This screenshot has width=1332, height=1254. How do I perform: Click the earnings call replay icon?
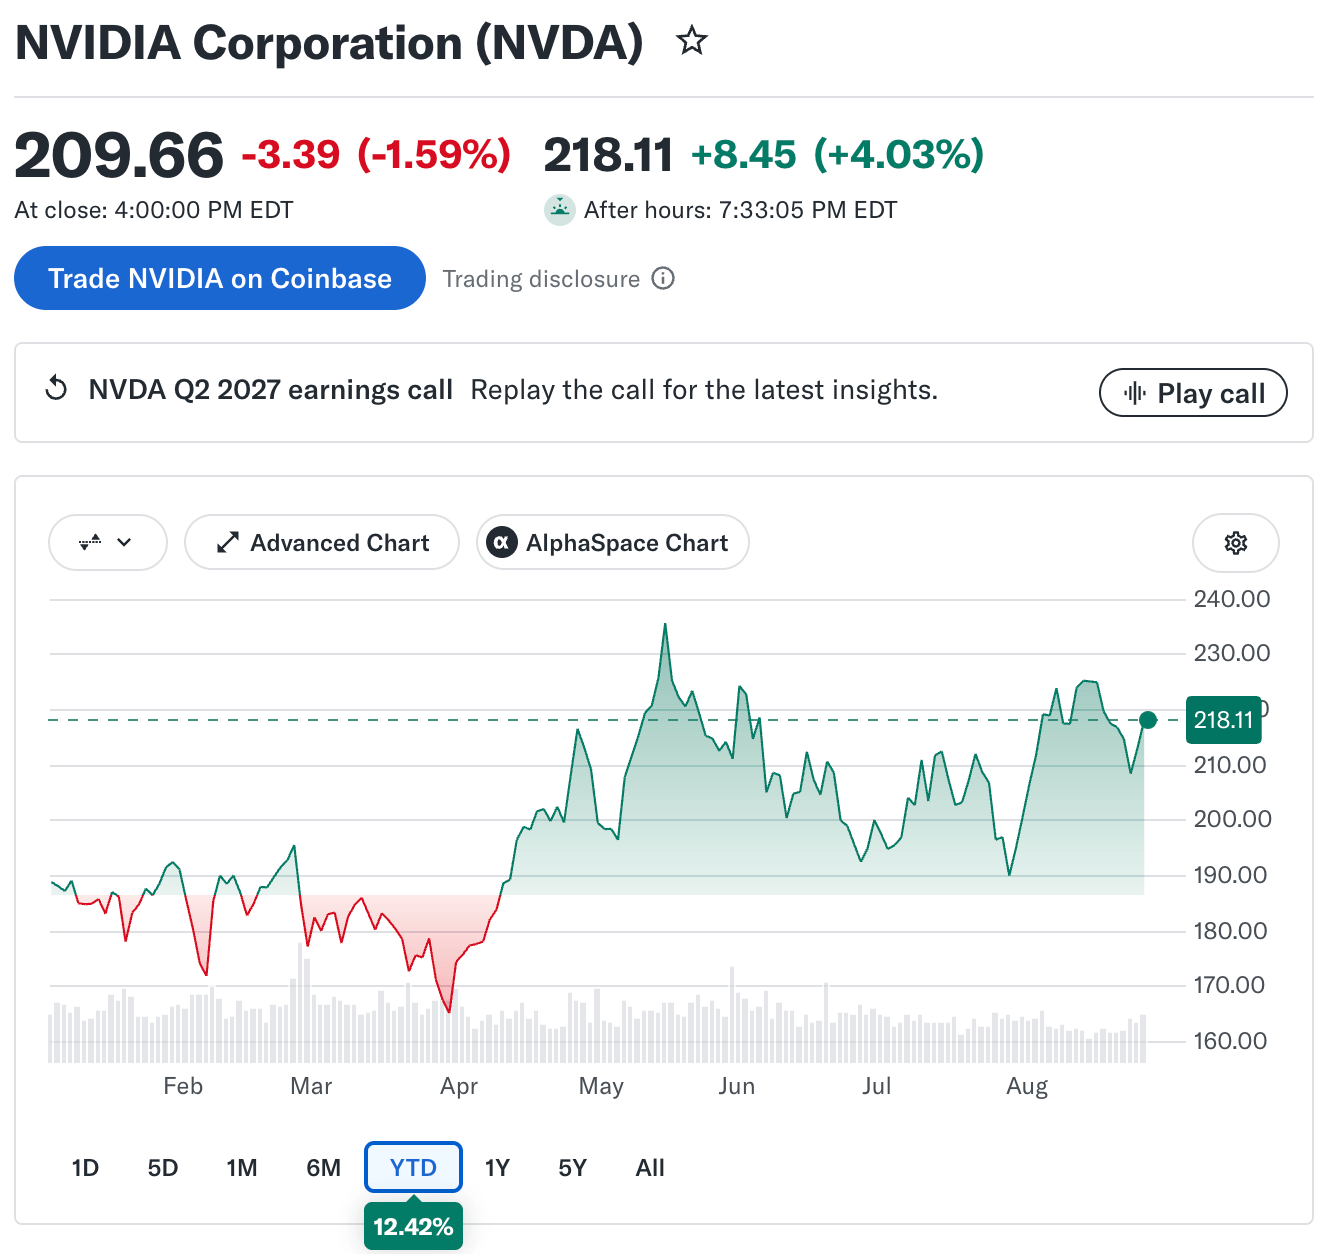tap(57, 389)
